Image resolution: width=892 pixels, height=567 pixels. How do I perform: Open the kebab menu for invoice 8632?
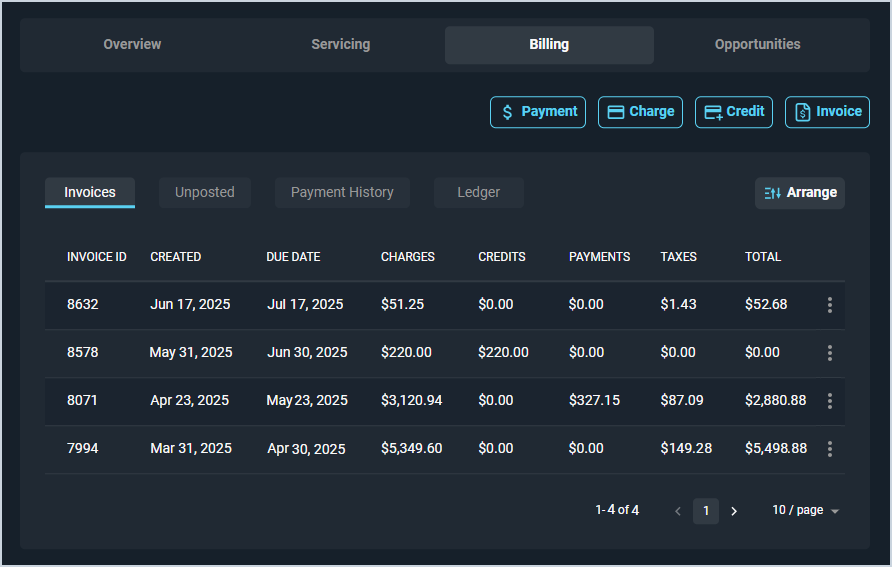[829, 305]
